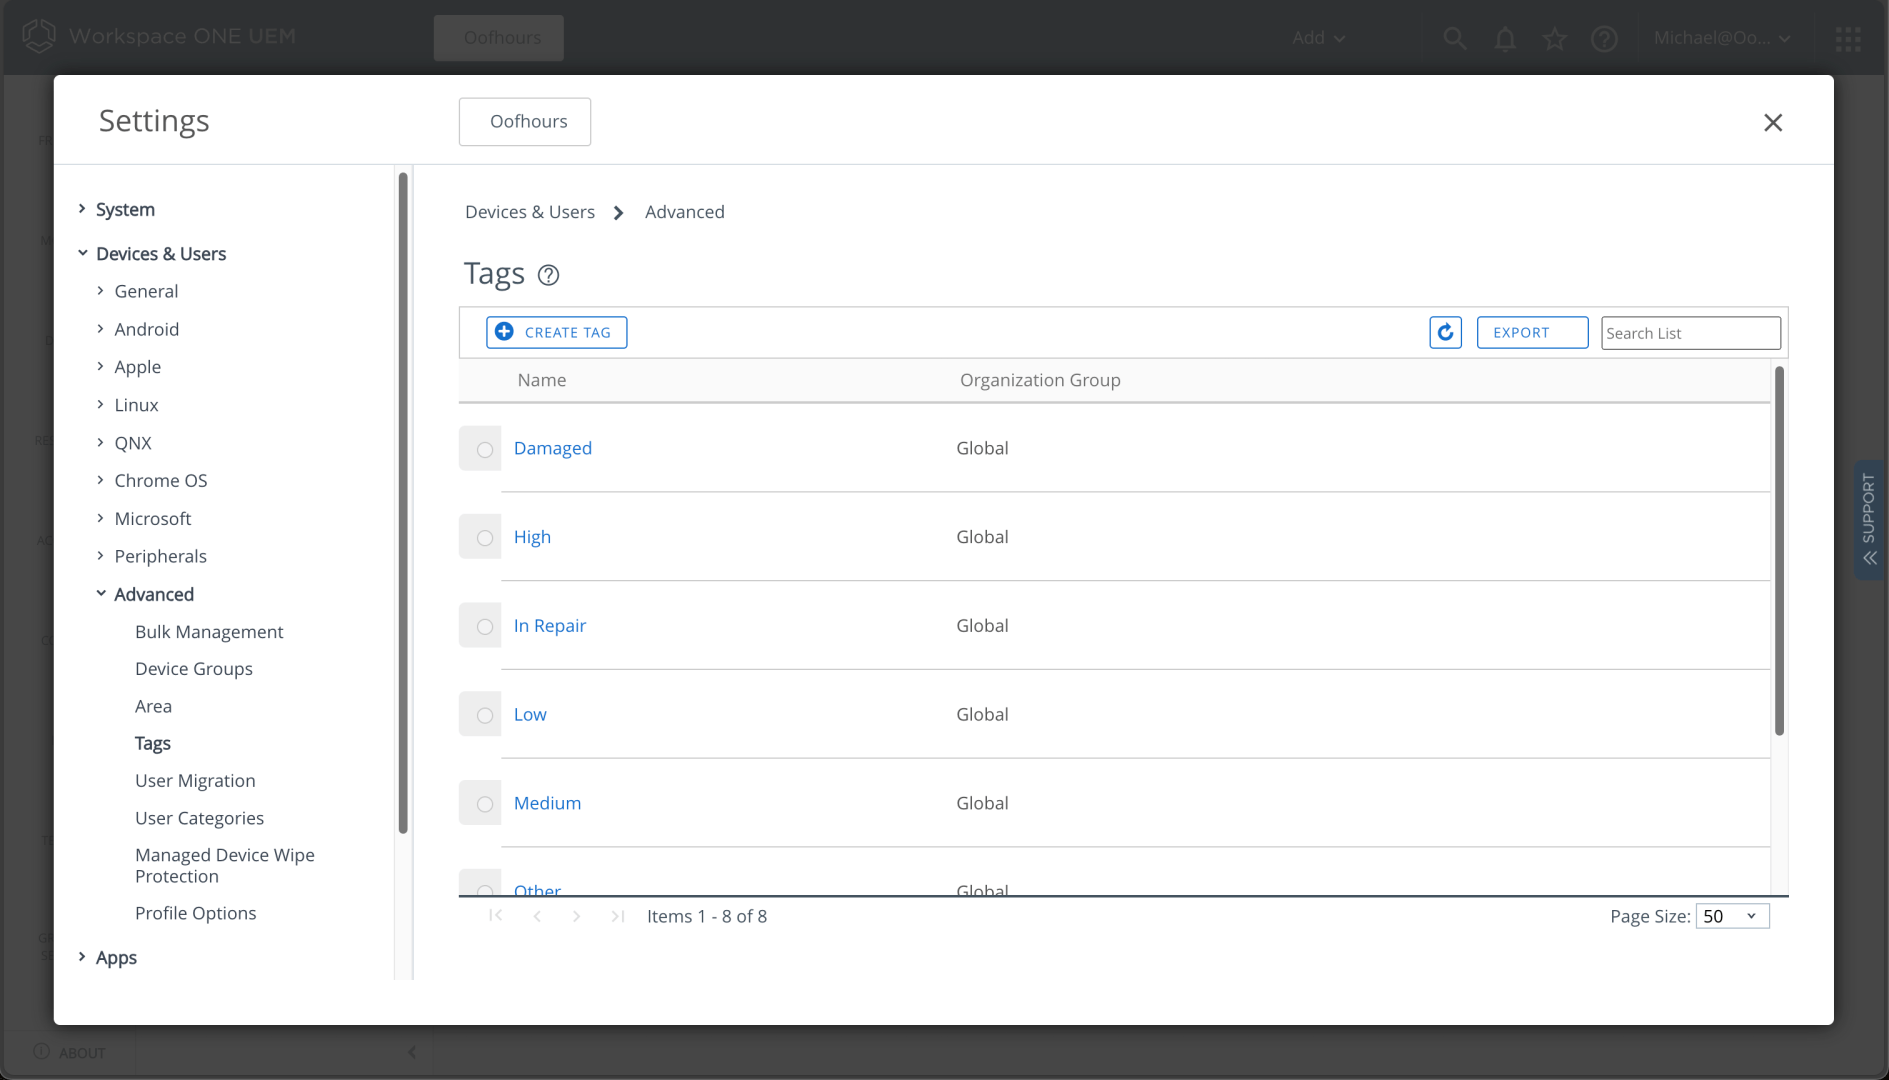The height and width of the screenshot is (1080, 1889).
Task: Select the In Repair tag radio button
Action: (x=485, y=627)
